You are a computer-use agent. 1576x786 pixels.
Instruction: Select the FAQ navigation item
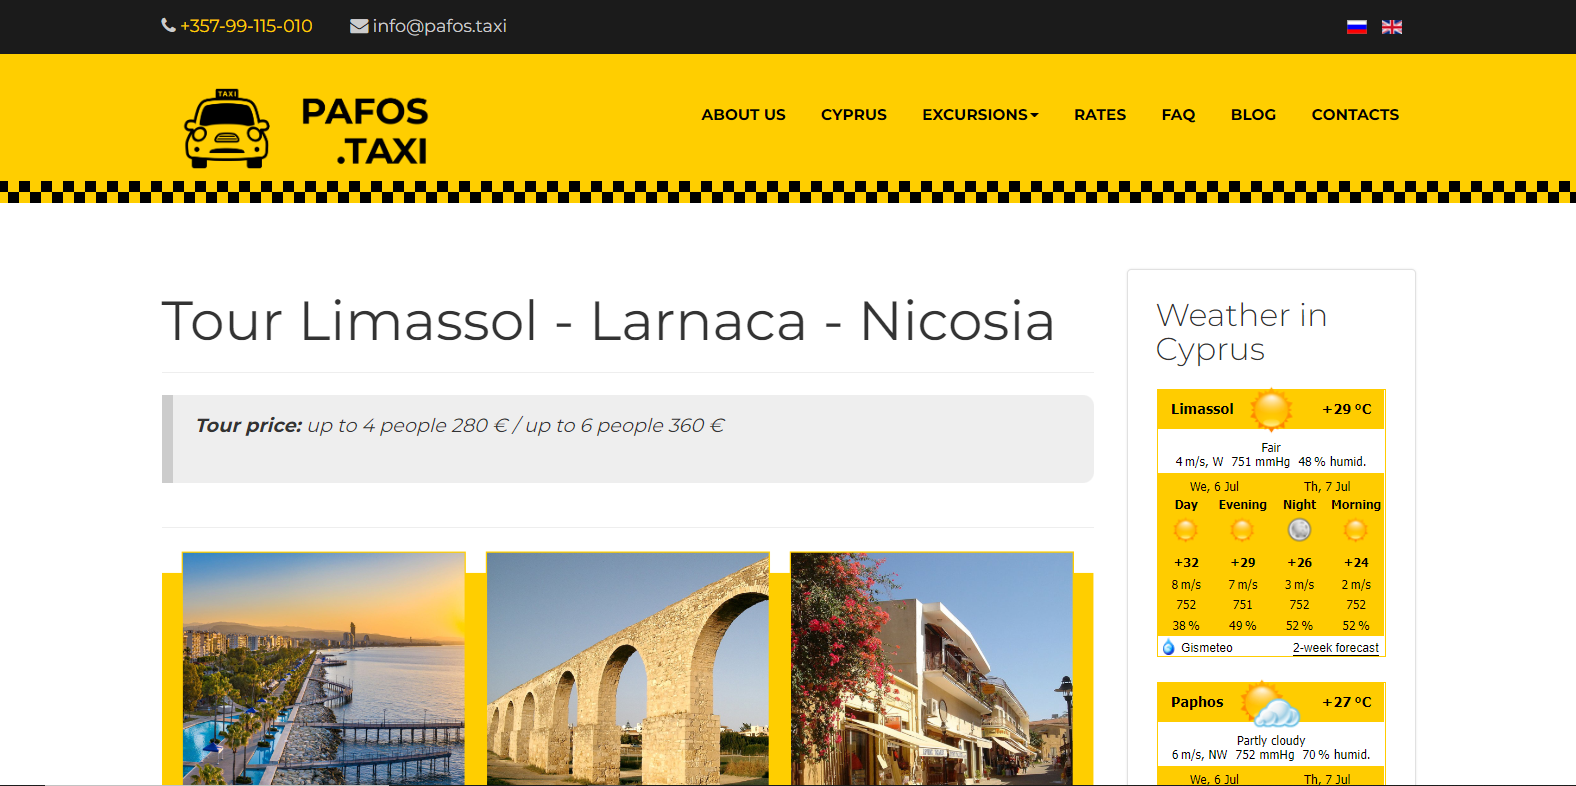(1178, 114)
